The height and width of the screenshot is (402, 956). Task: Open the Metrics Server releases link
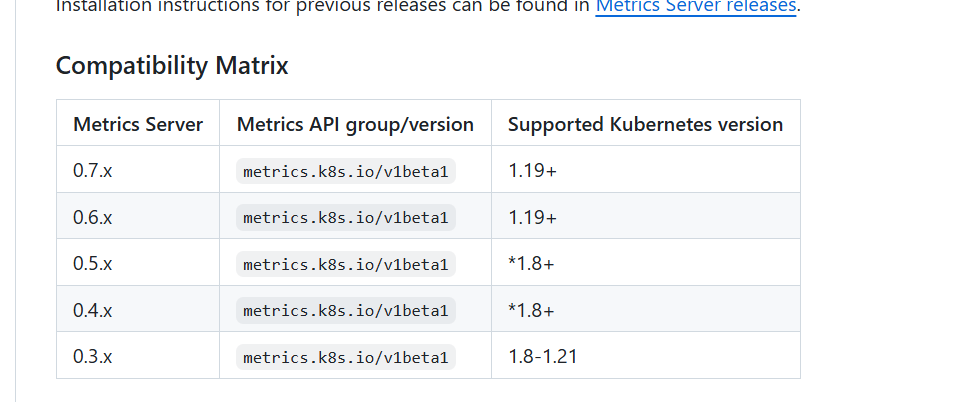[696, 7]
